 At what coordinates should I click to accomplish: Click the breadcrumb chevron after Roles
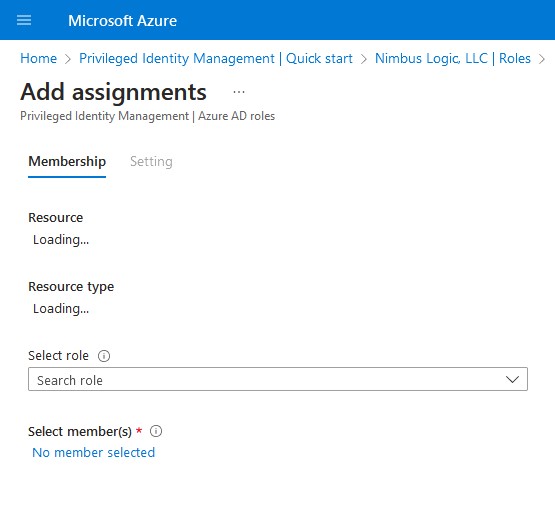click(542, 59)
